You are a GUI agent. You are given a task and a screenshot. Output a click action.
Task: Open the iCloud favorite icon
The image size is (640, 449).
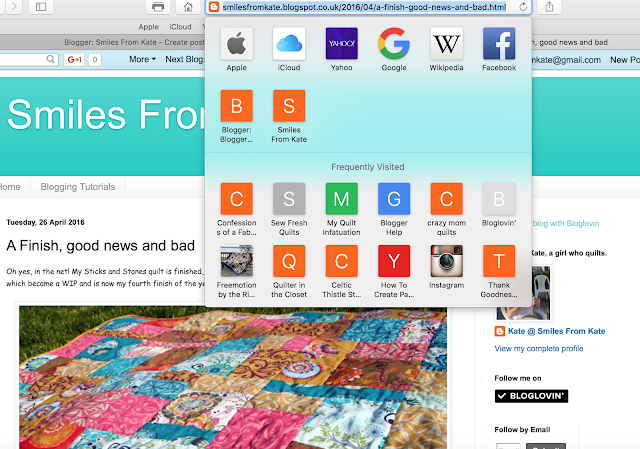pyautogui.click(x=289, y=44)
